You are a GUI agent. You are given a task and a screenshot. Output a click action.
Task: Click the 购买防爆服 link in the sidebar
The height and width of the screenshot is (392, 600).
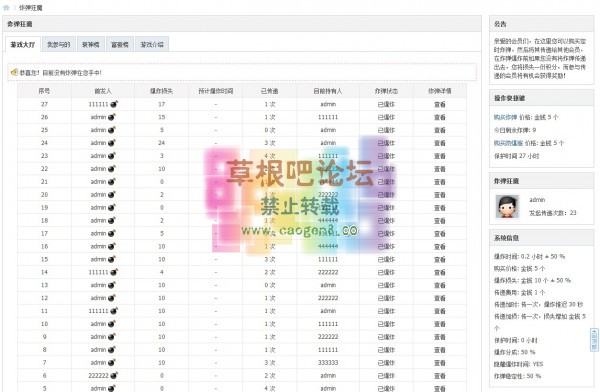tap(508, 143)
